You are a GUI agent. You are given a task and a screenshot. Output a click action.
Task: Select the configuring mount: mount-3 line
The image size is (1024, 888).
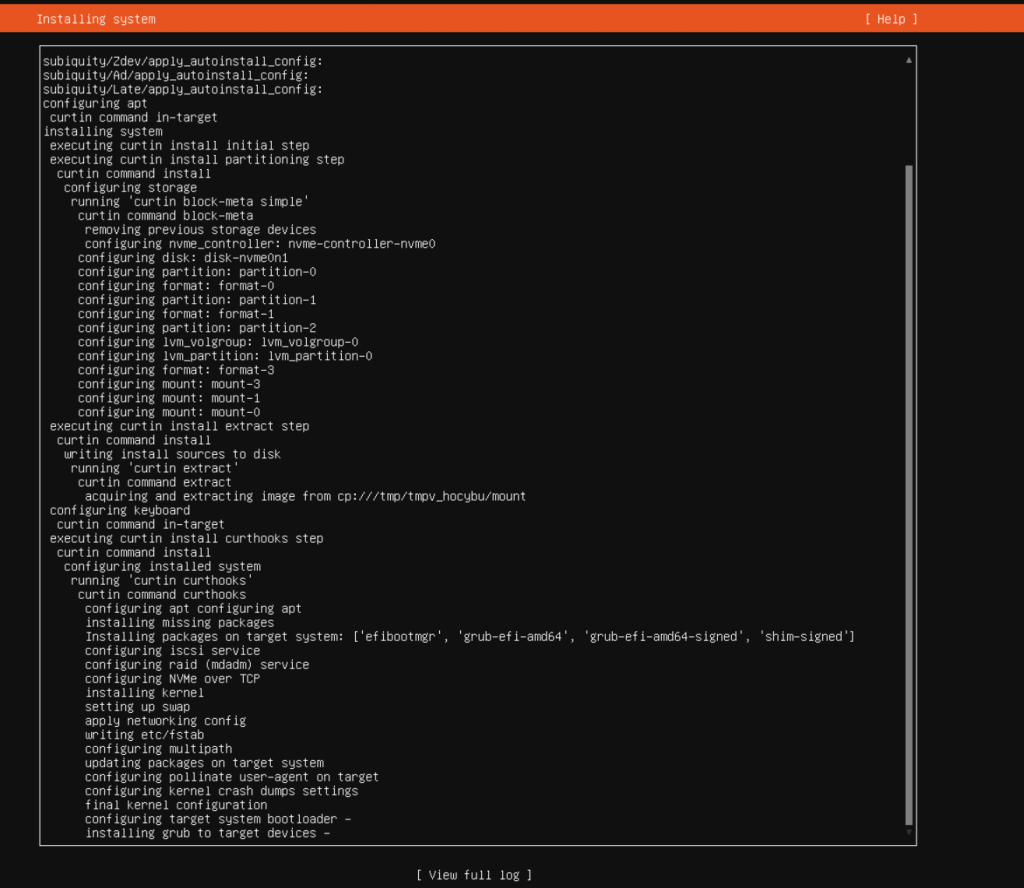[169, 383]
